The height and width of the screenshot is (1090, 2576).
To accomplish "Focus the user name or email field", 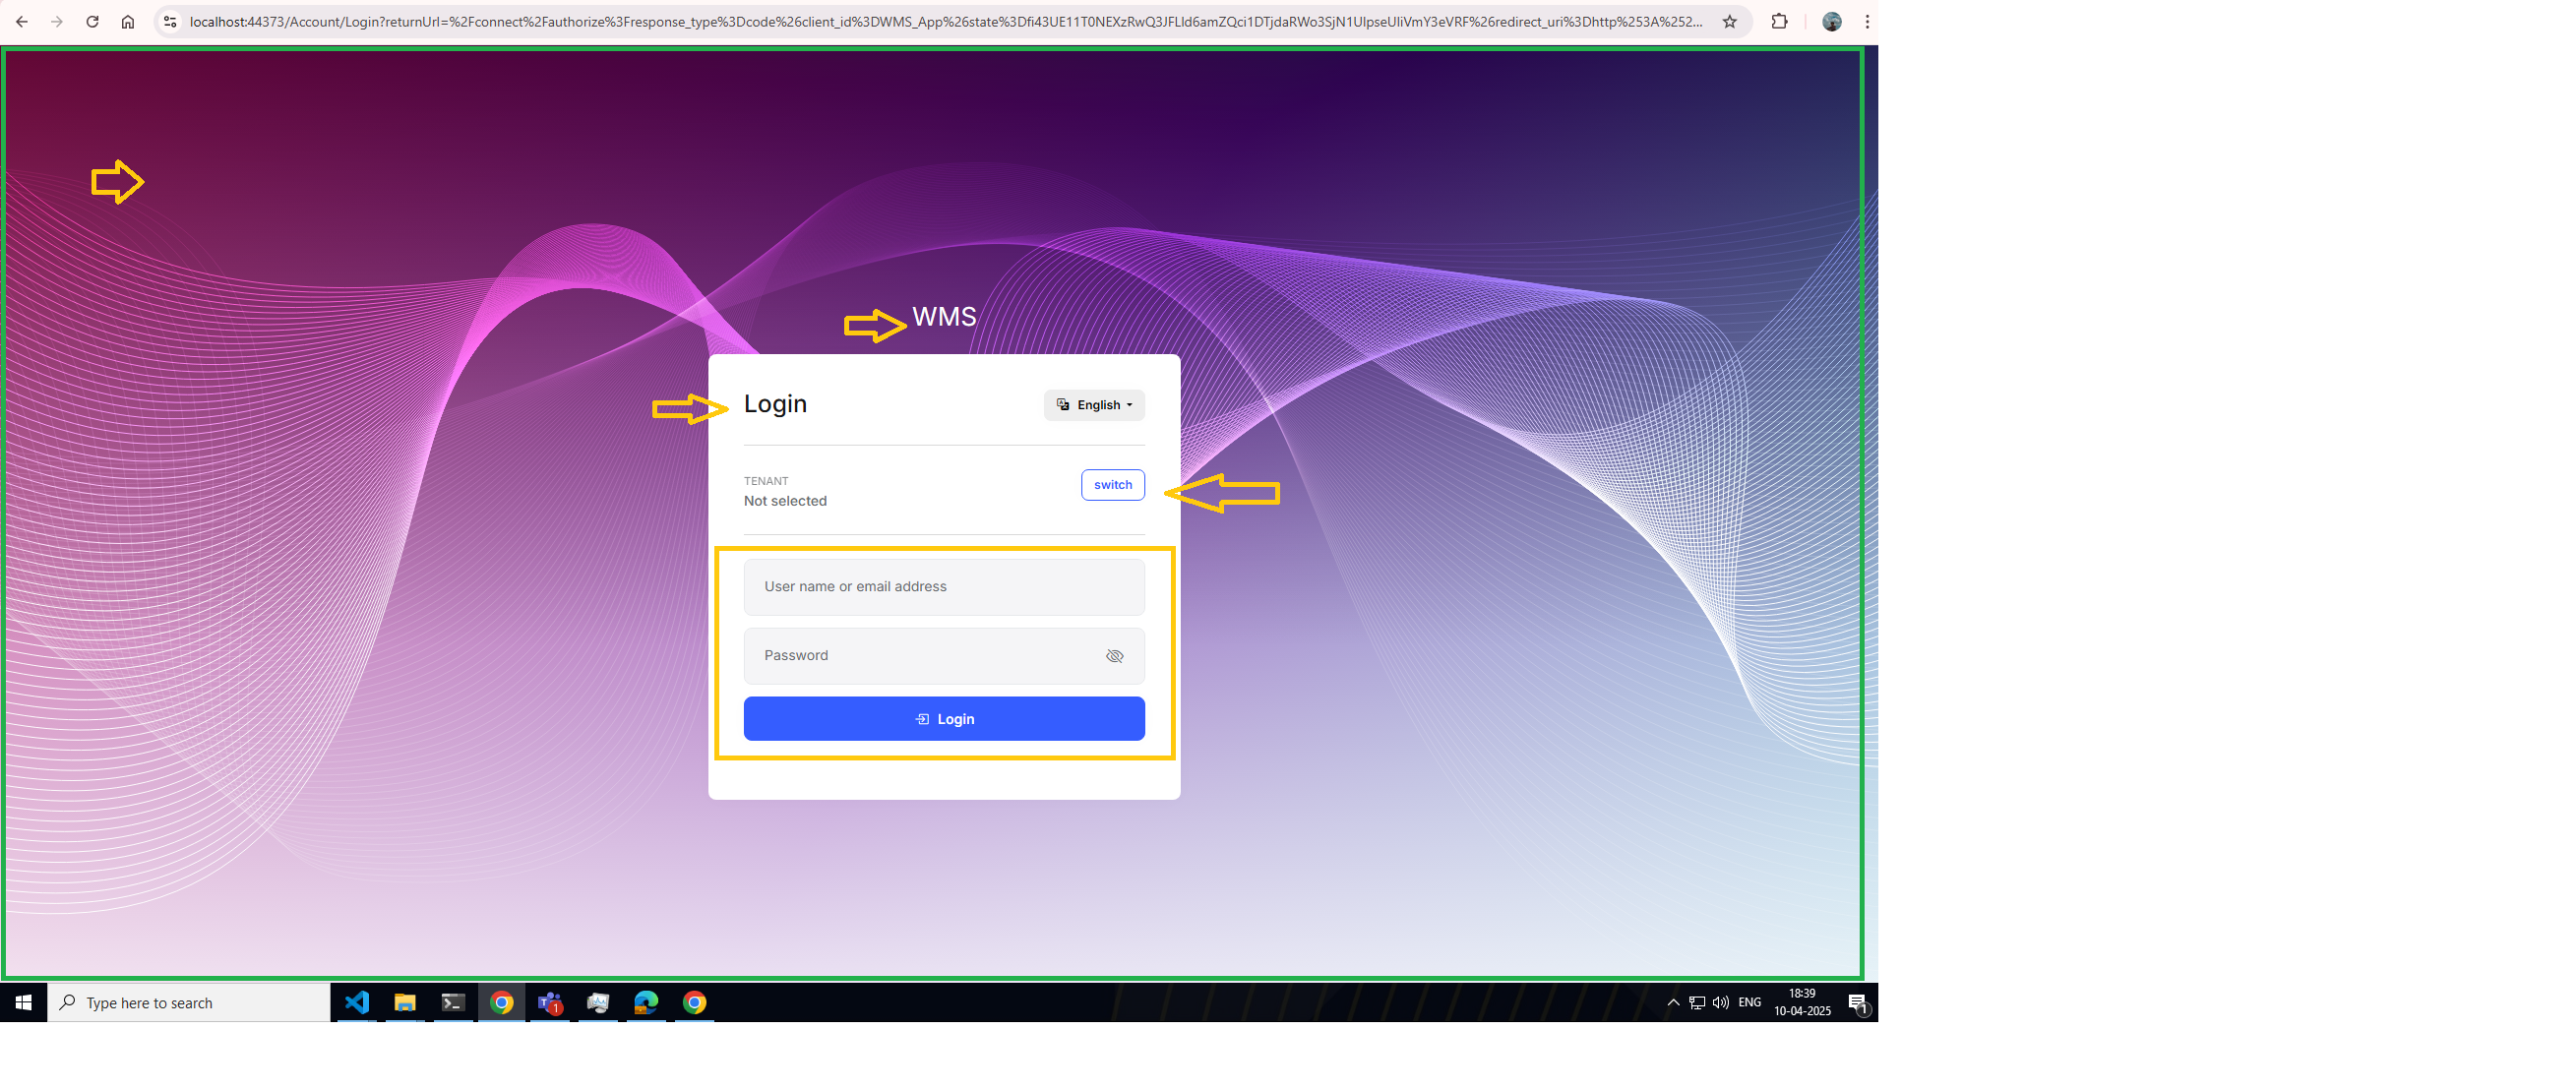I will pos(943,587).
